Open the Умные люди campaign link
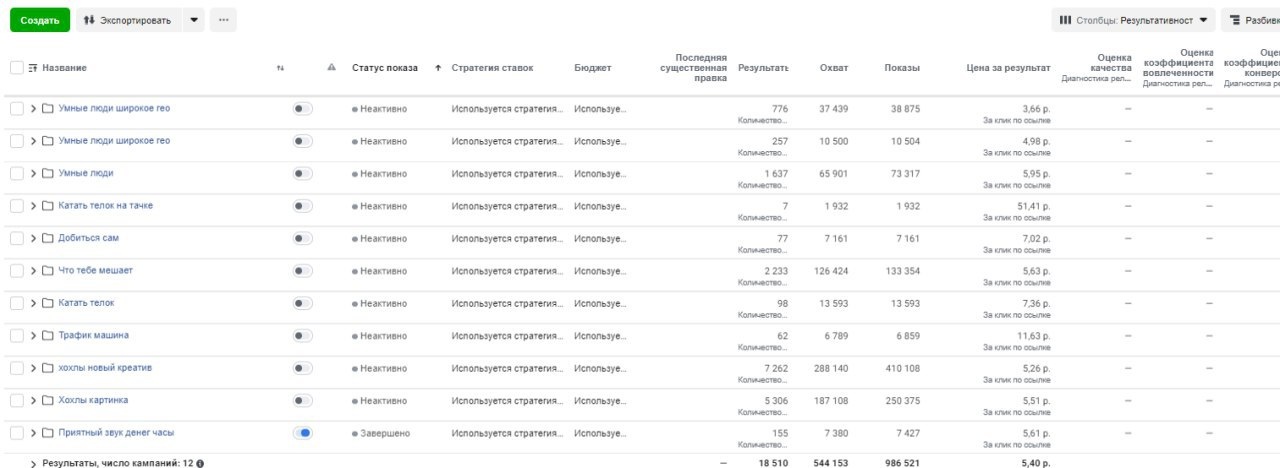 tap(86, 173)
